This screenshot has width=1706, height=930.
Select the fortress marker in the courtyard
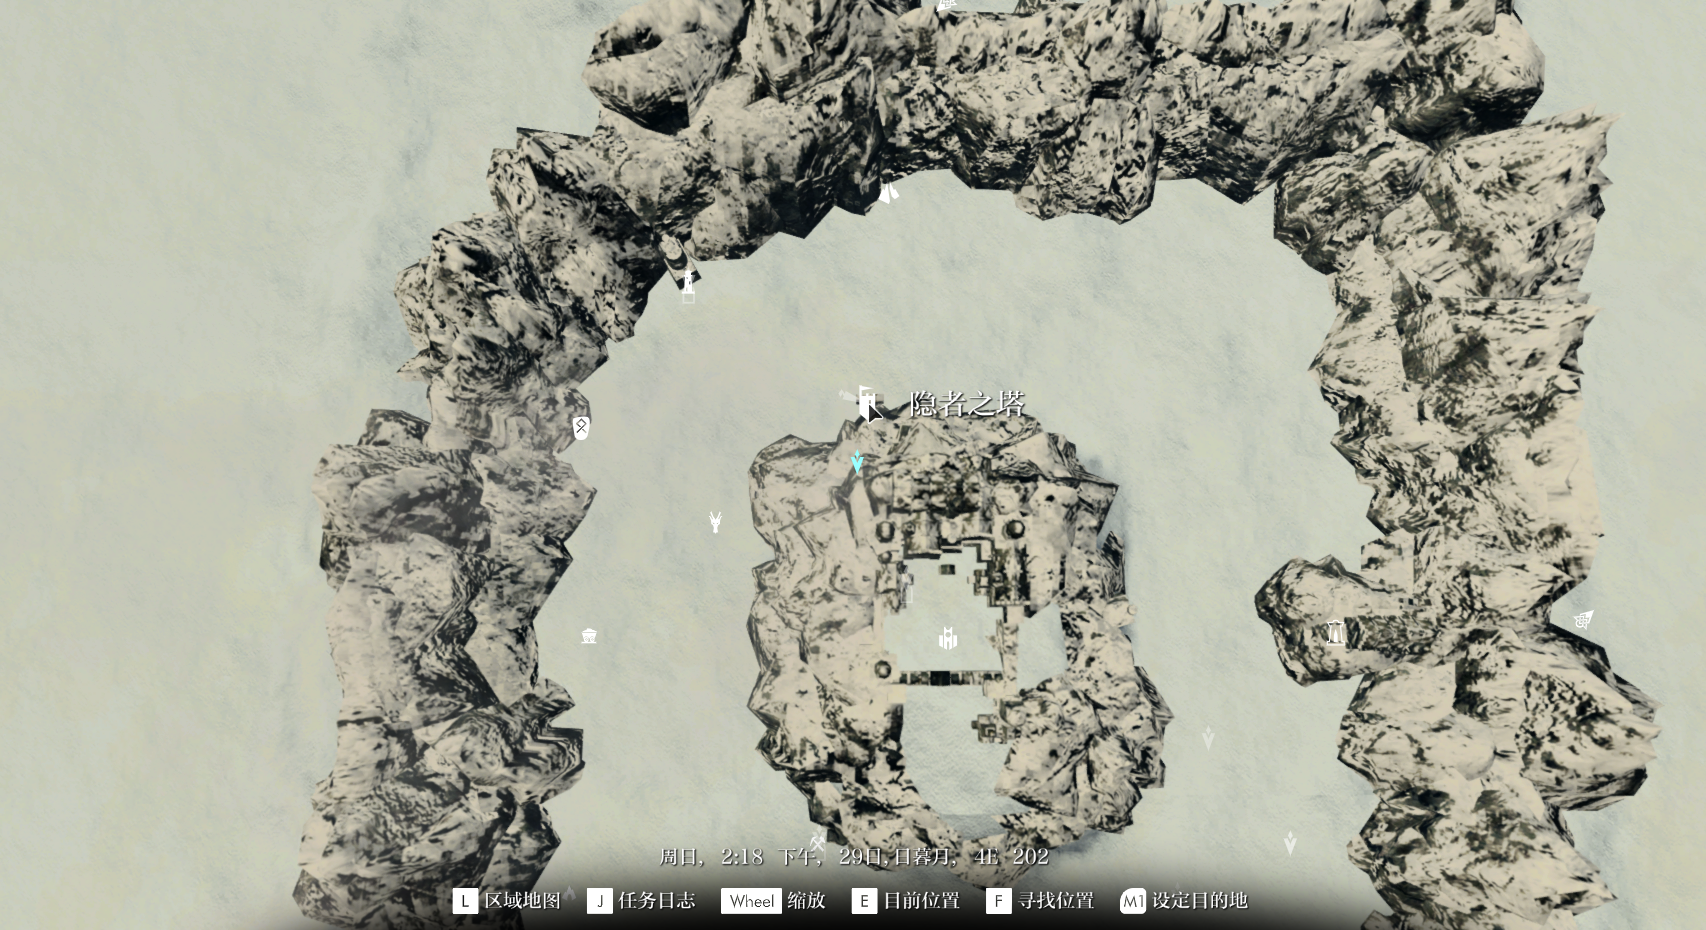tap(948, 637)
